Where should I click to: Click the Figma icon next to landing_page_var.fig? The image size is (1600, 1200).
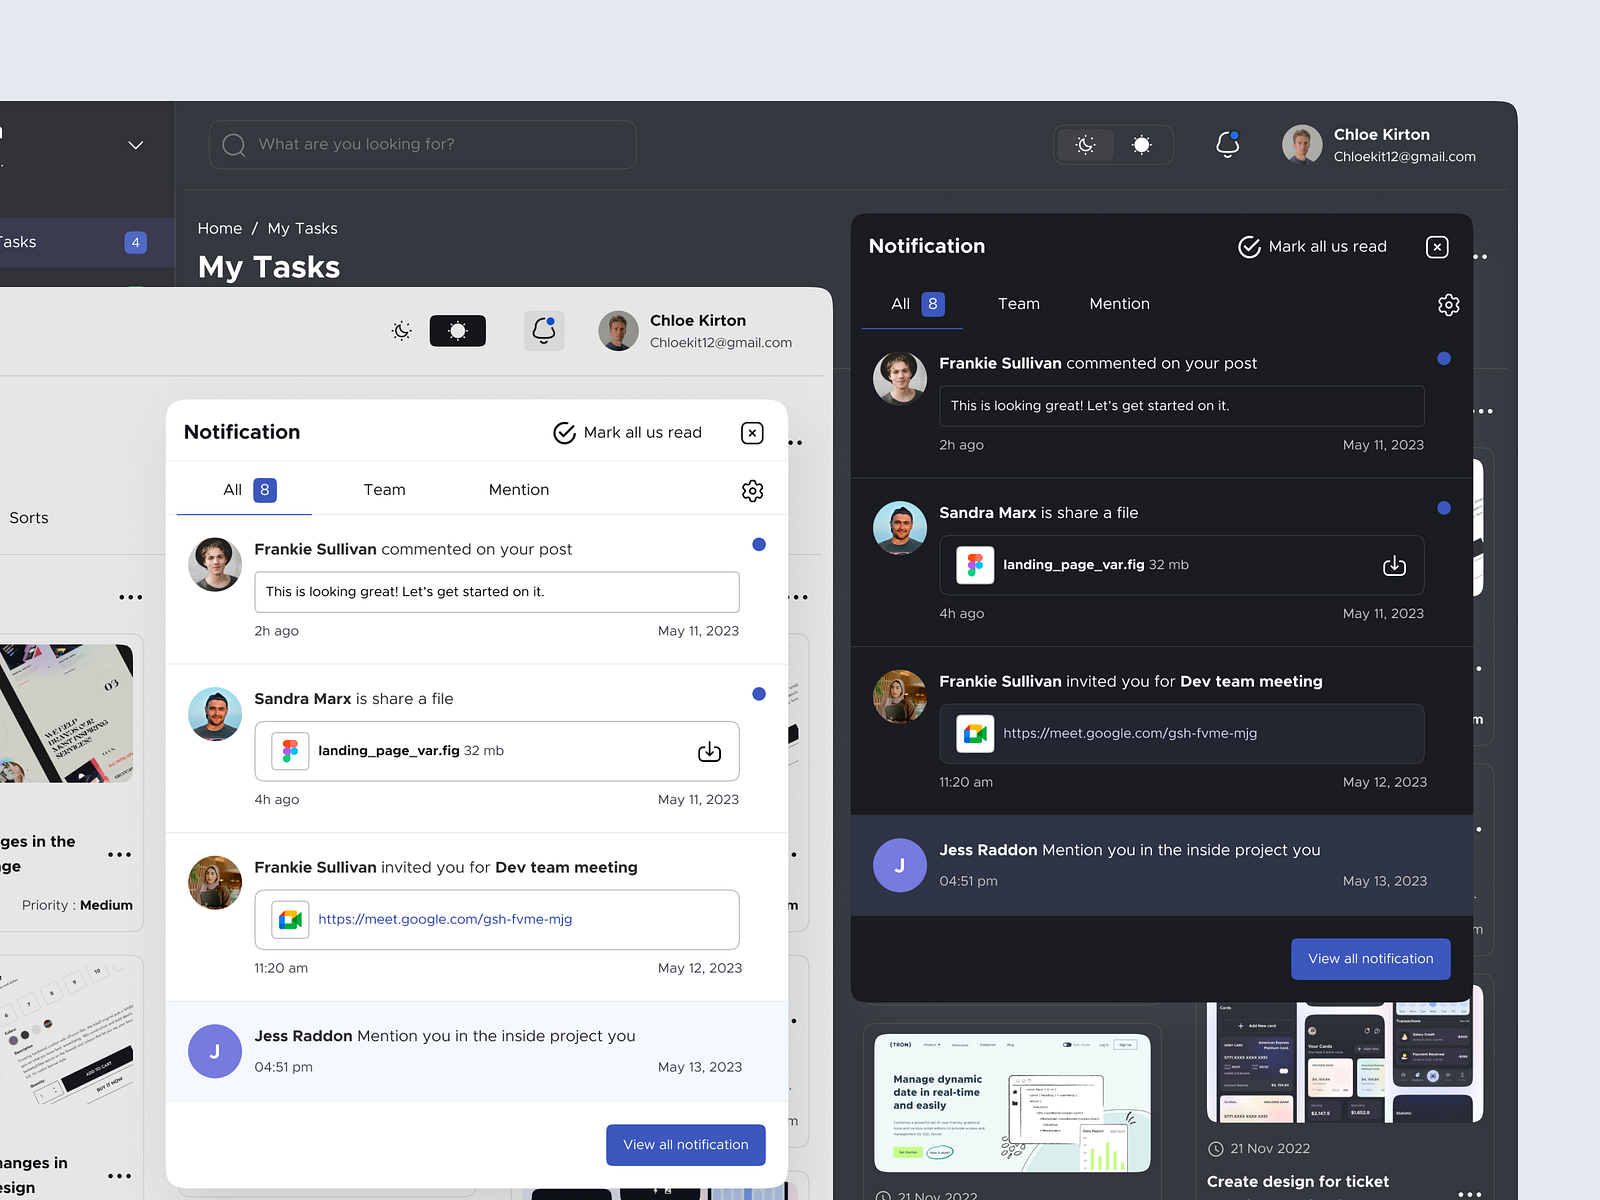coord(288,751)
